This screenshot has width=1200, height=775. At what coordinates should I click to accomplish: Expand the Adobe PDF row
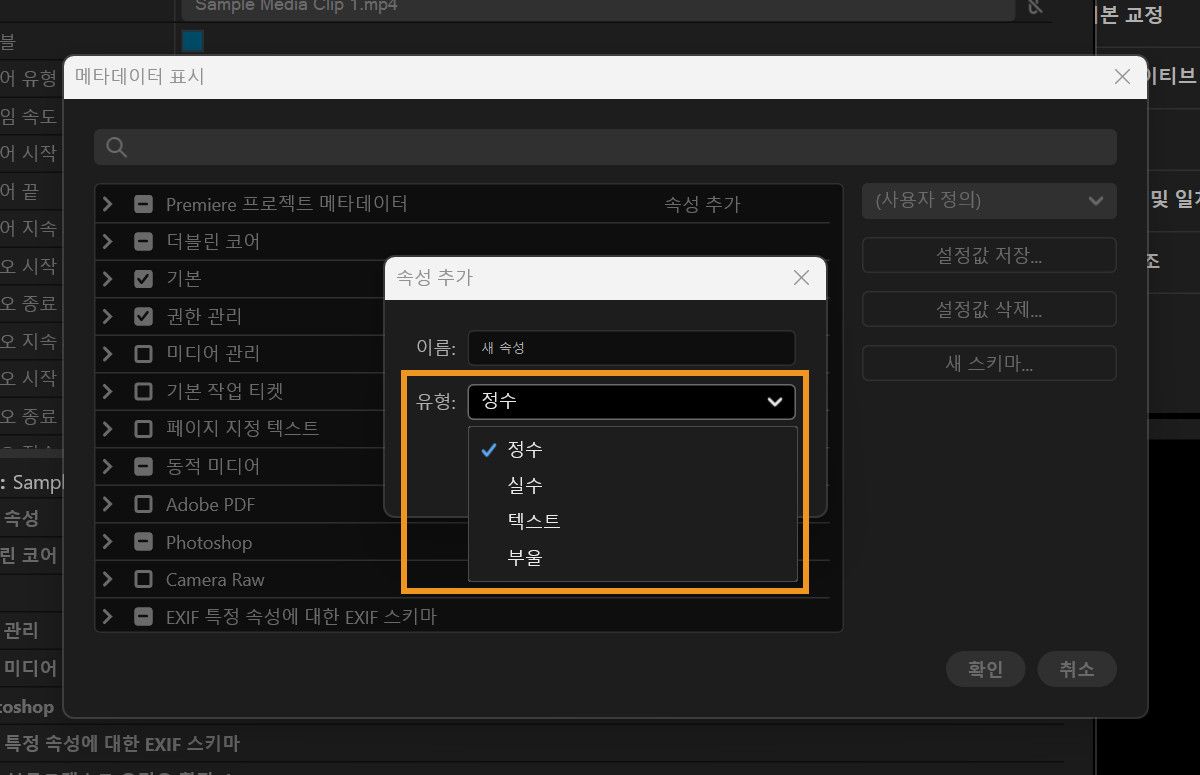[x=108, y=504]
